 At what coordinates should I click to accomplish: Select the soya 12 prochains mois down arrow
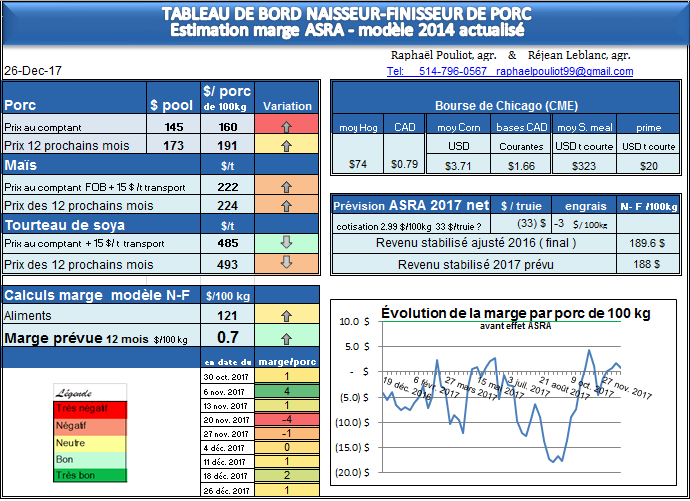(x=287, y=264)
